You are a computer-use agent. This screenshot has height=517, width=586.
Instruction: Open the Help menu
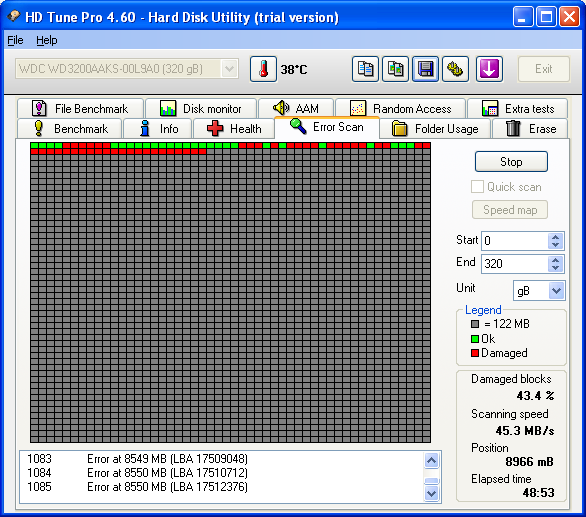(x=47, y=40)
